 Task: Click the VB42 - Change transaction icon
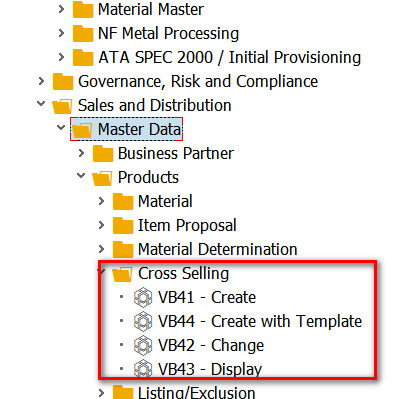pos(143,345)
